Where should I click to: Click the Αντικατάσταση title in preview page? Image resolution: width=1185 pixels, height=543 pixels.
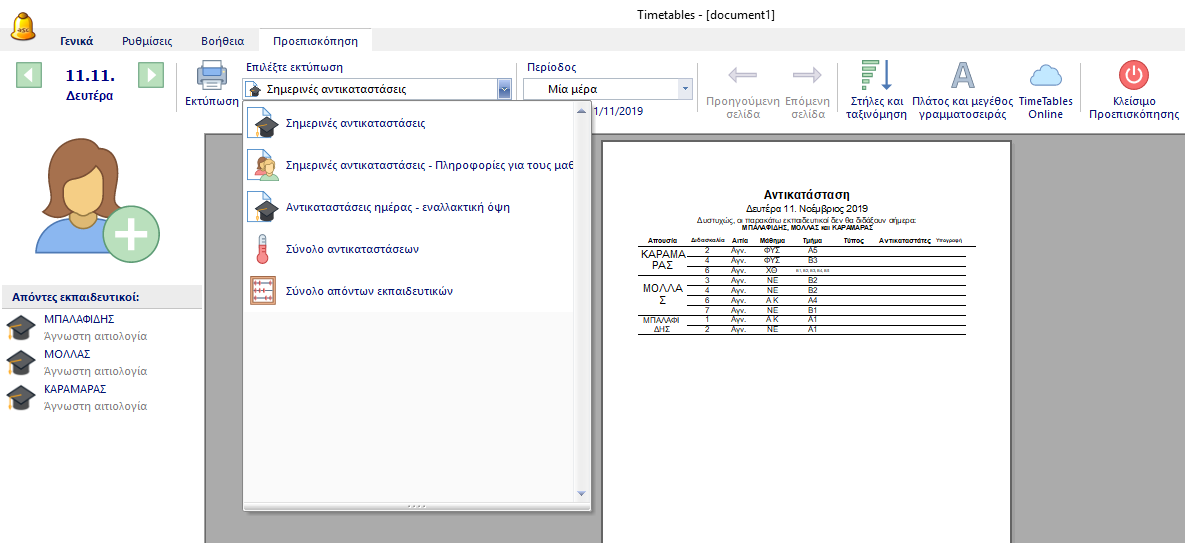(806, 195)
